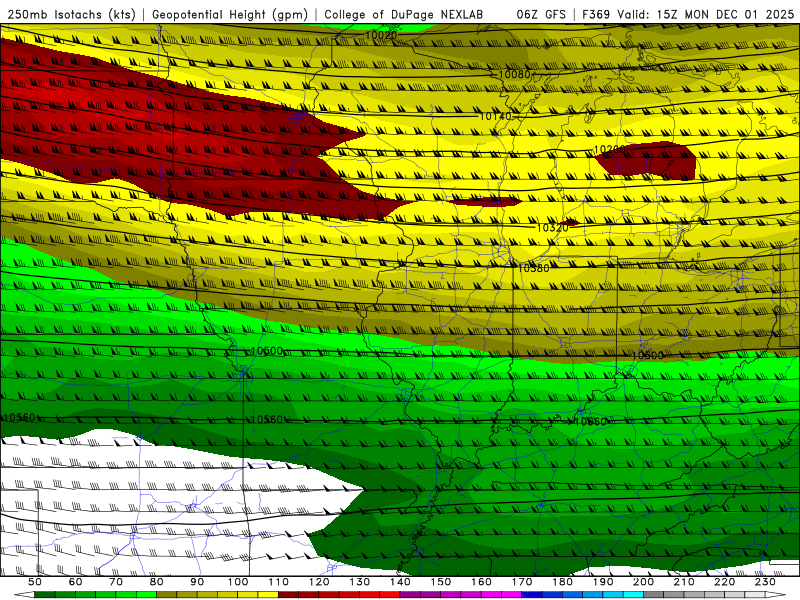Click the leftmost 10560 label at map edge
The image size is (800, 600).
19,417
